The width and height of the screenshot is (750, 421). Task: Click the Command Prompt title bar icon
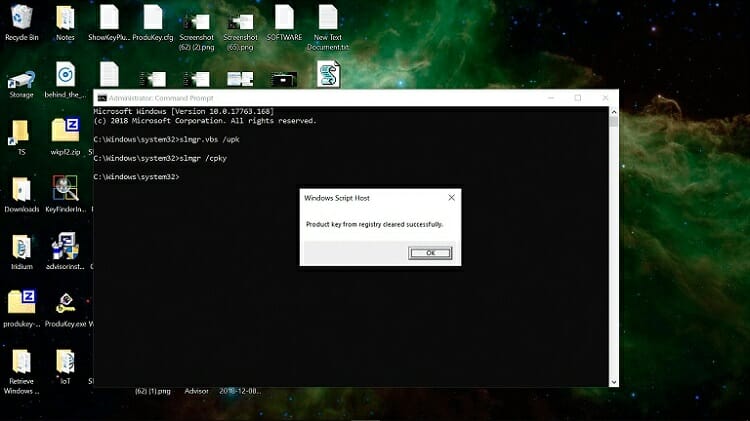(102, 98)
